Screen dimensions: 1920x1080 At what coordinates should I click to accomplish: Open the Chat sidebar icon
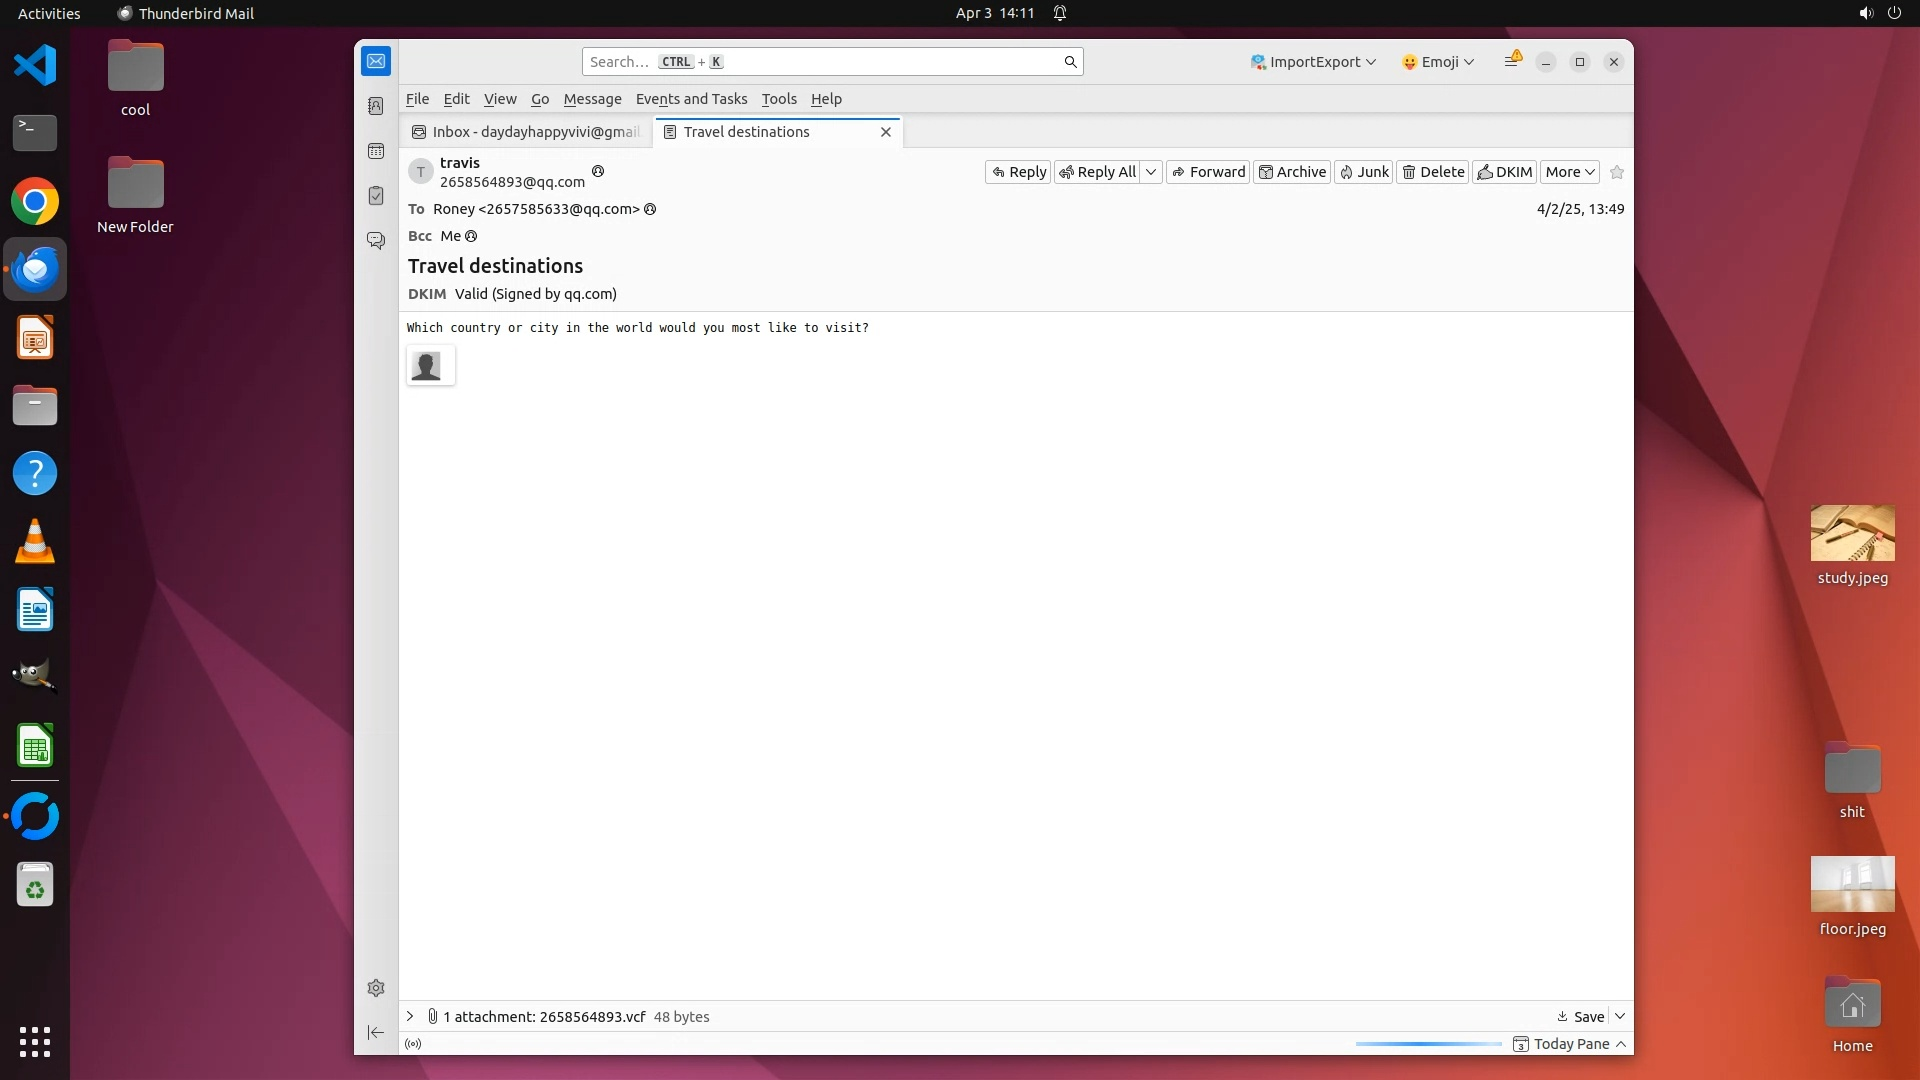[376, 241]
